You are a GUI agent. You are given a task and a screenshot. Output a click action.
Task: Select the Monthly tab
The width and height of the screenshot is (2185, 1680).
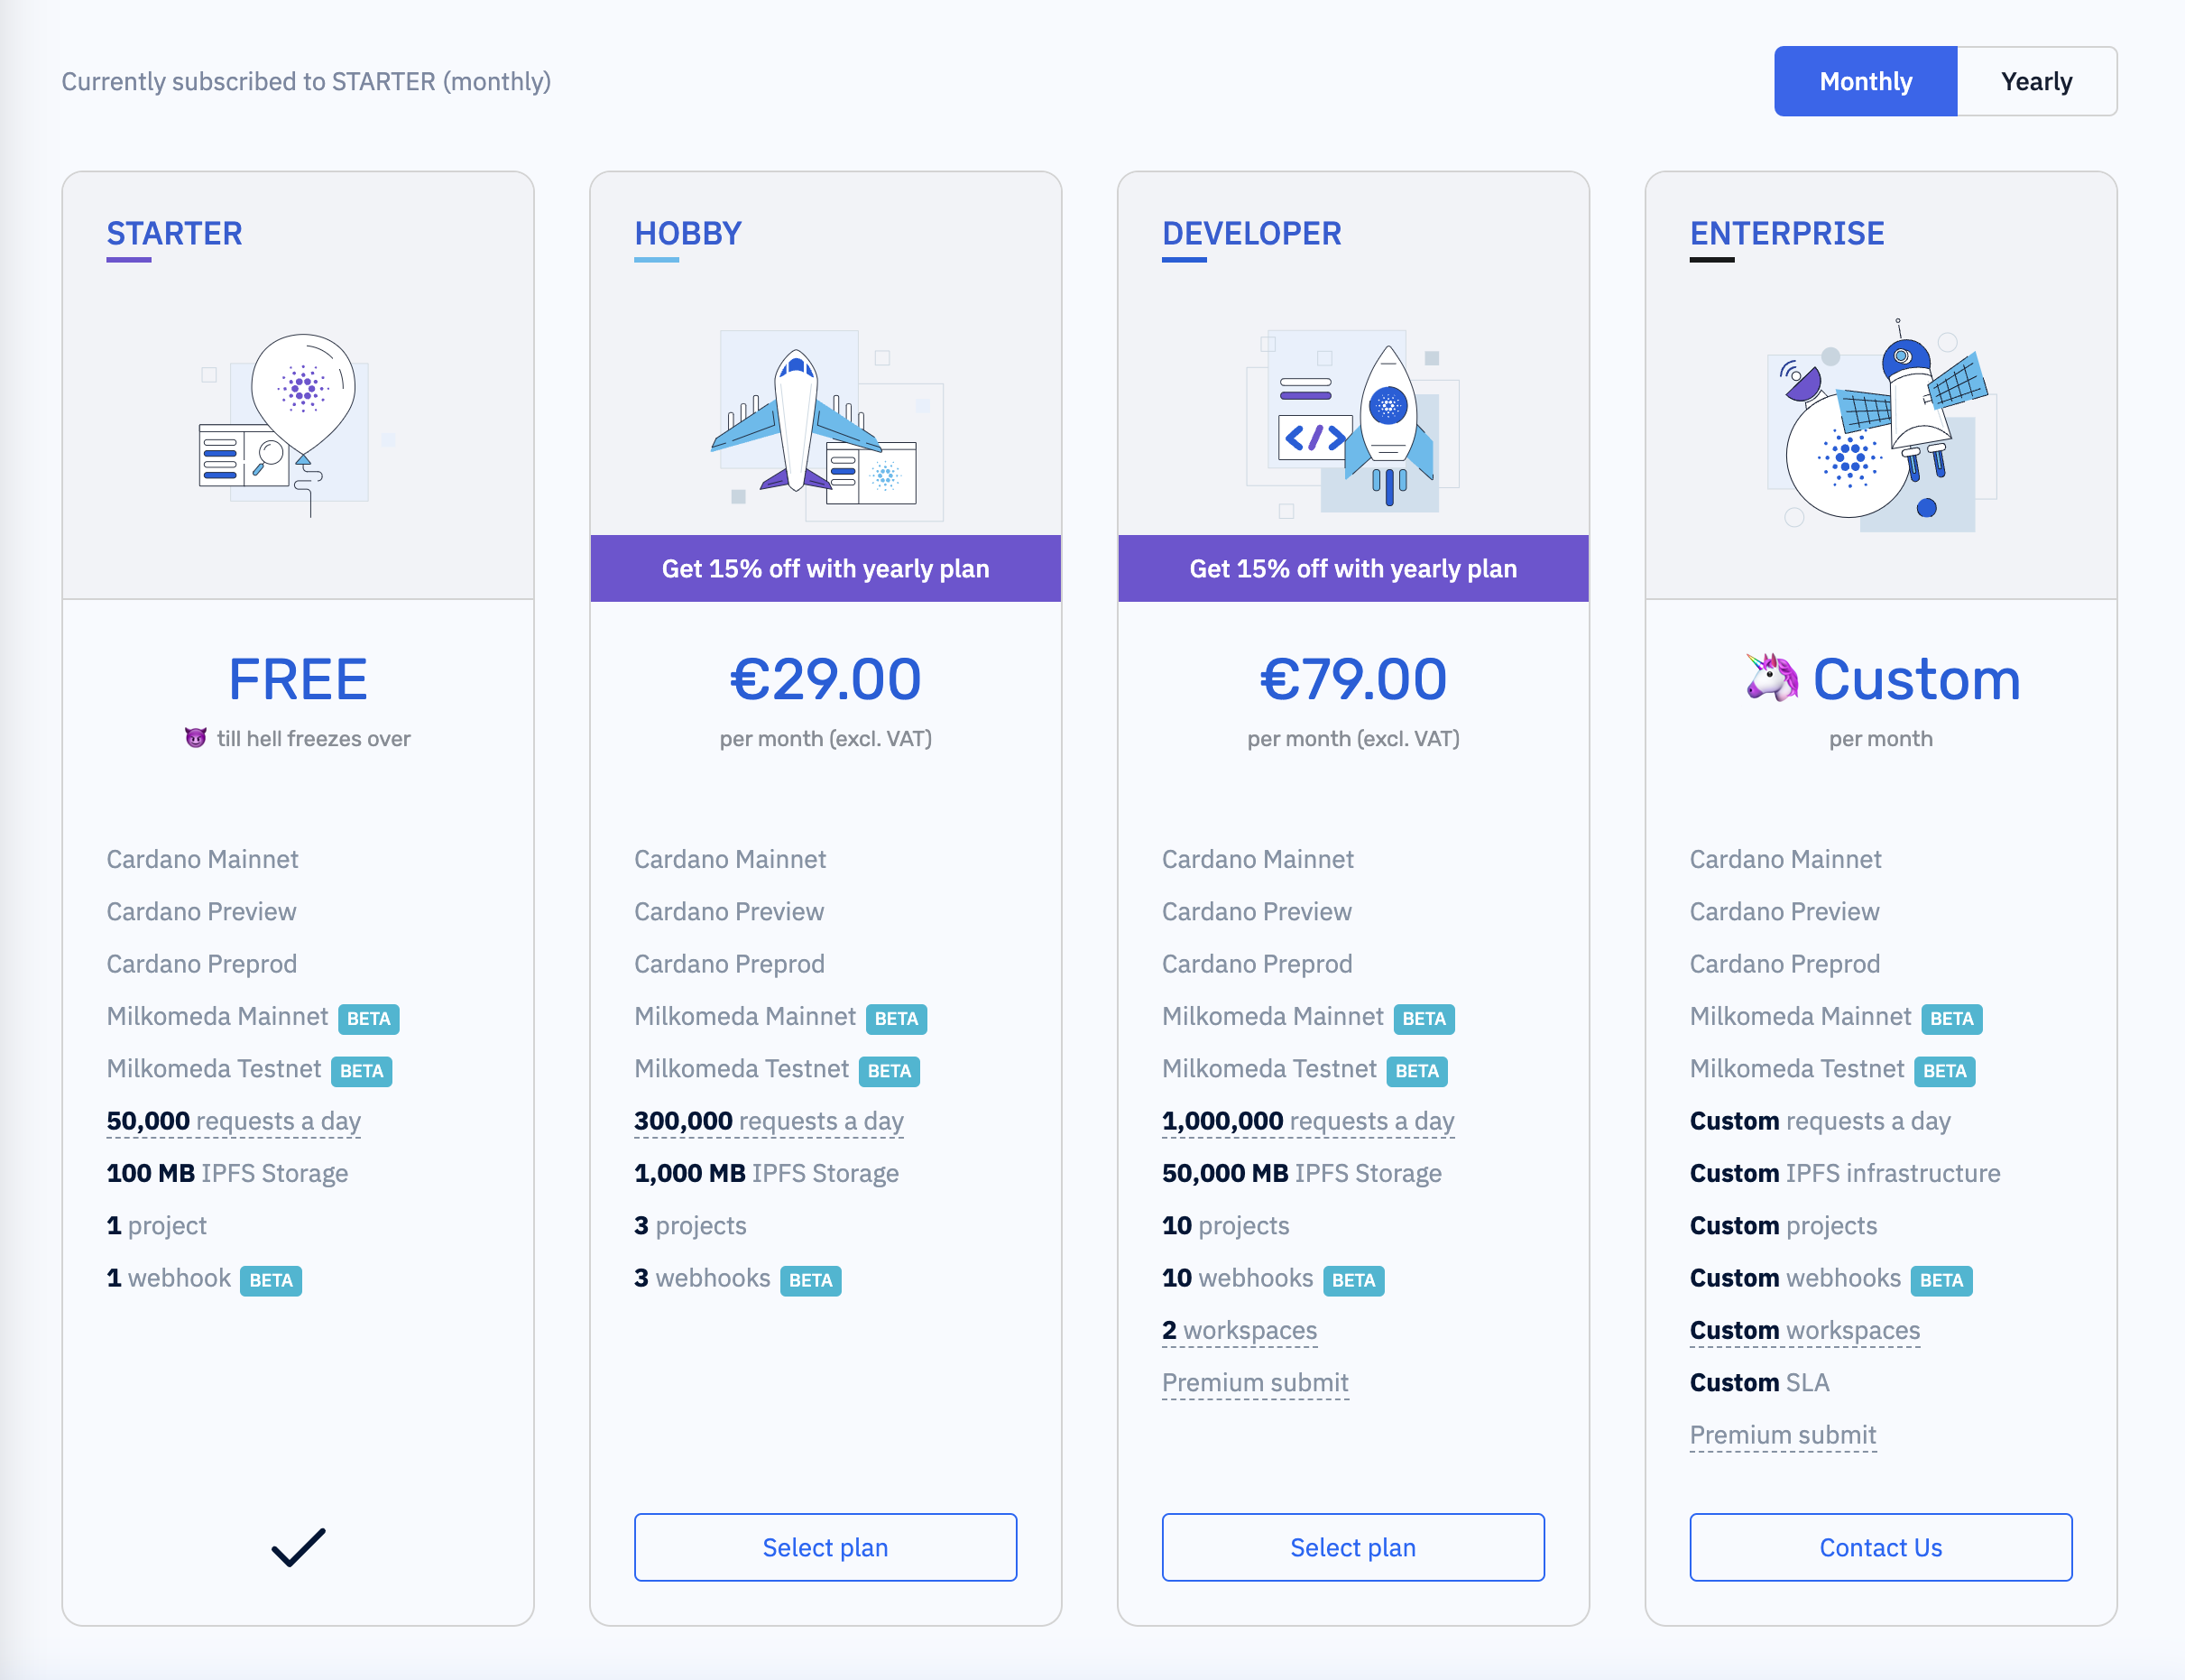(x=1866, y=79)
